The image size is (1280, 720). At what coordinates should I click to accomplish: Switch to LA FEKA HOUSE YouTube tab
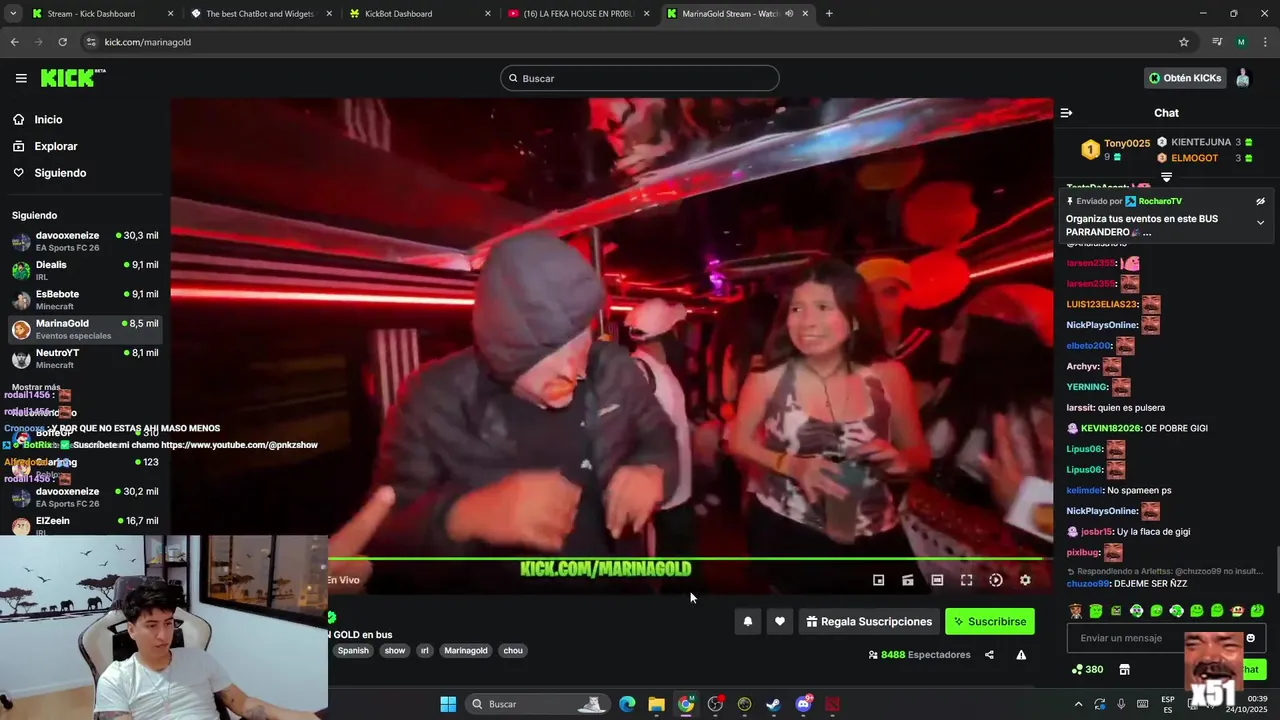click(577, 14)
